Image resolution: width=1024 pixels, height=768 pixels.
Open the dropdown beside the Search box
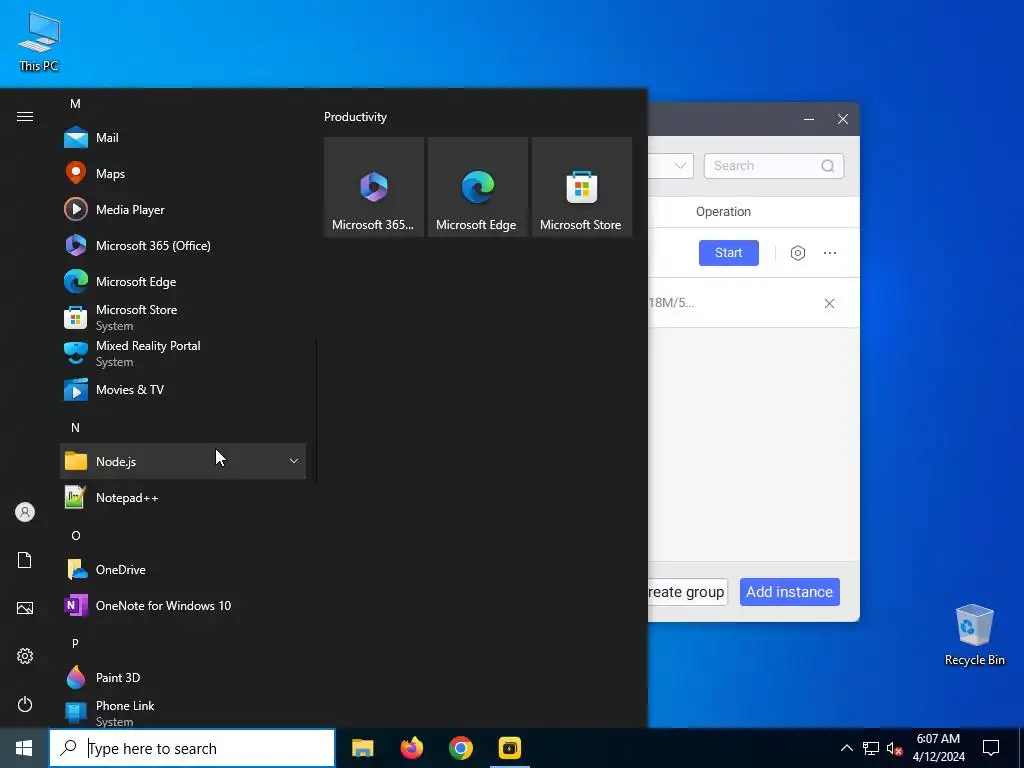click(680, 166)
